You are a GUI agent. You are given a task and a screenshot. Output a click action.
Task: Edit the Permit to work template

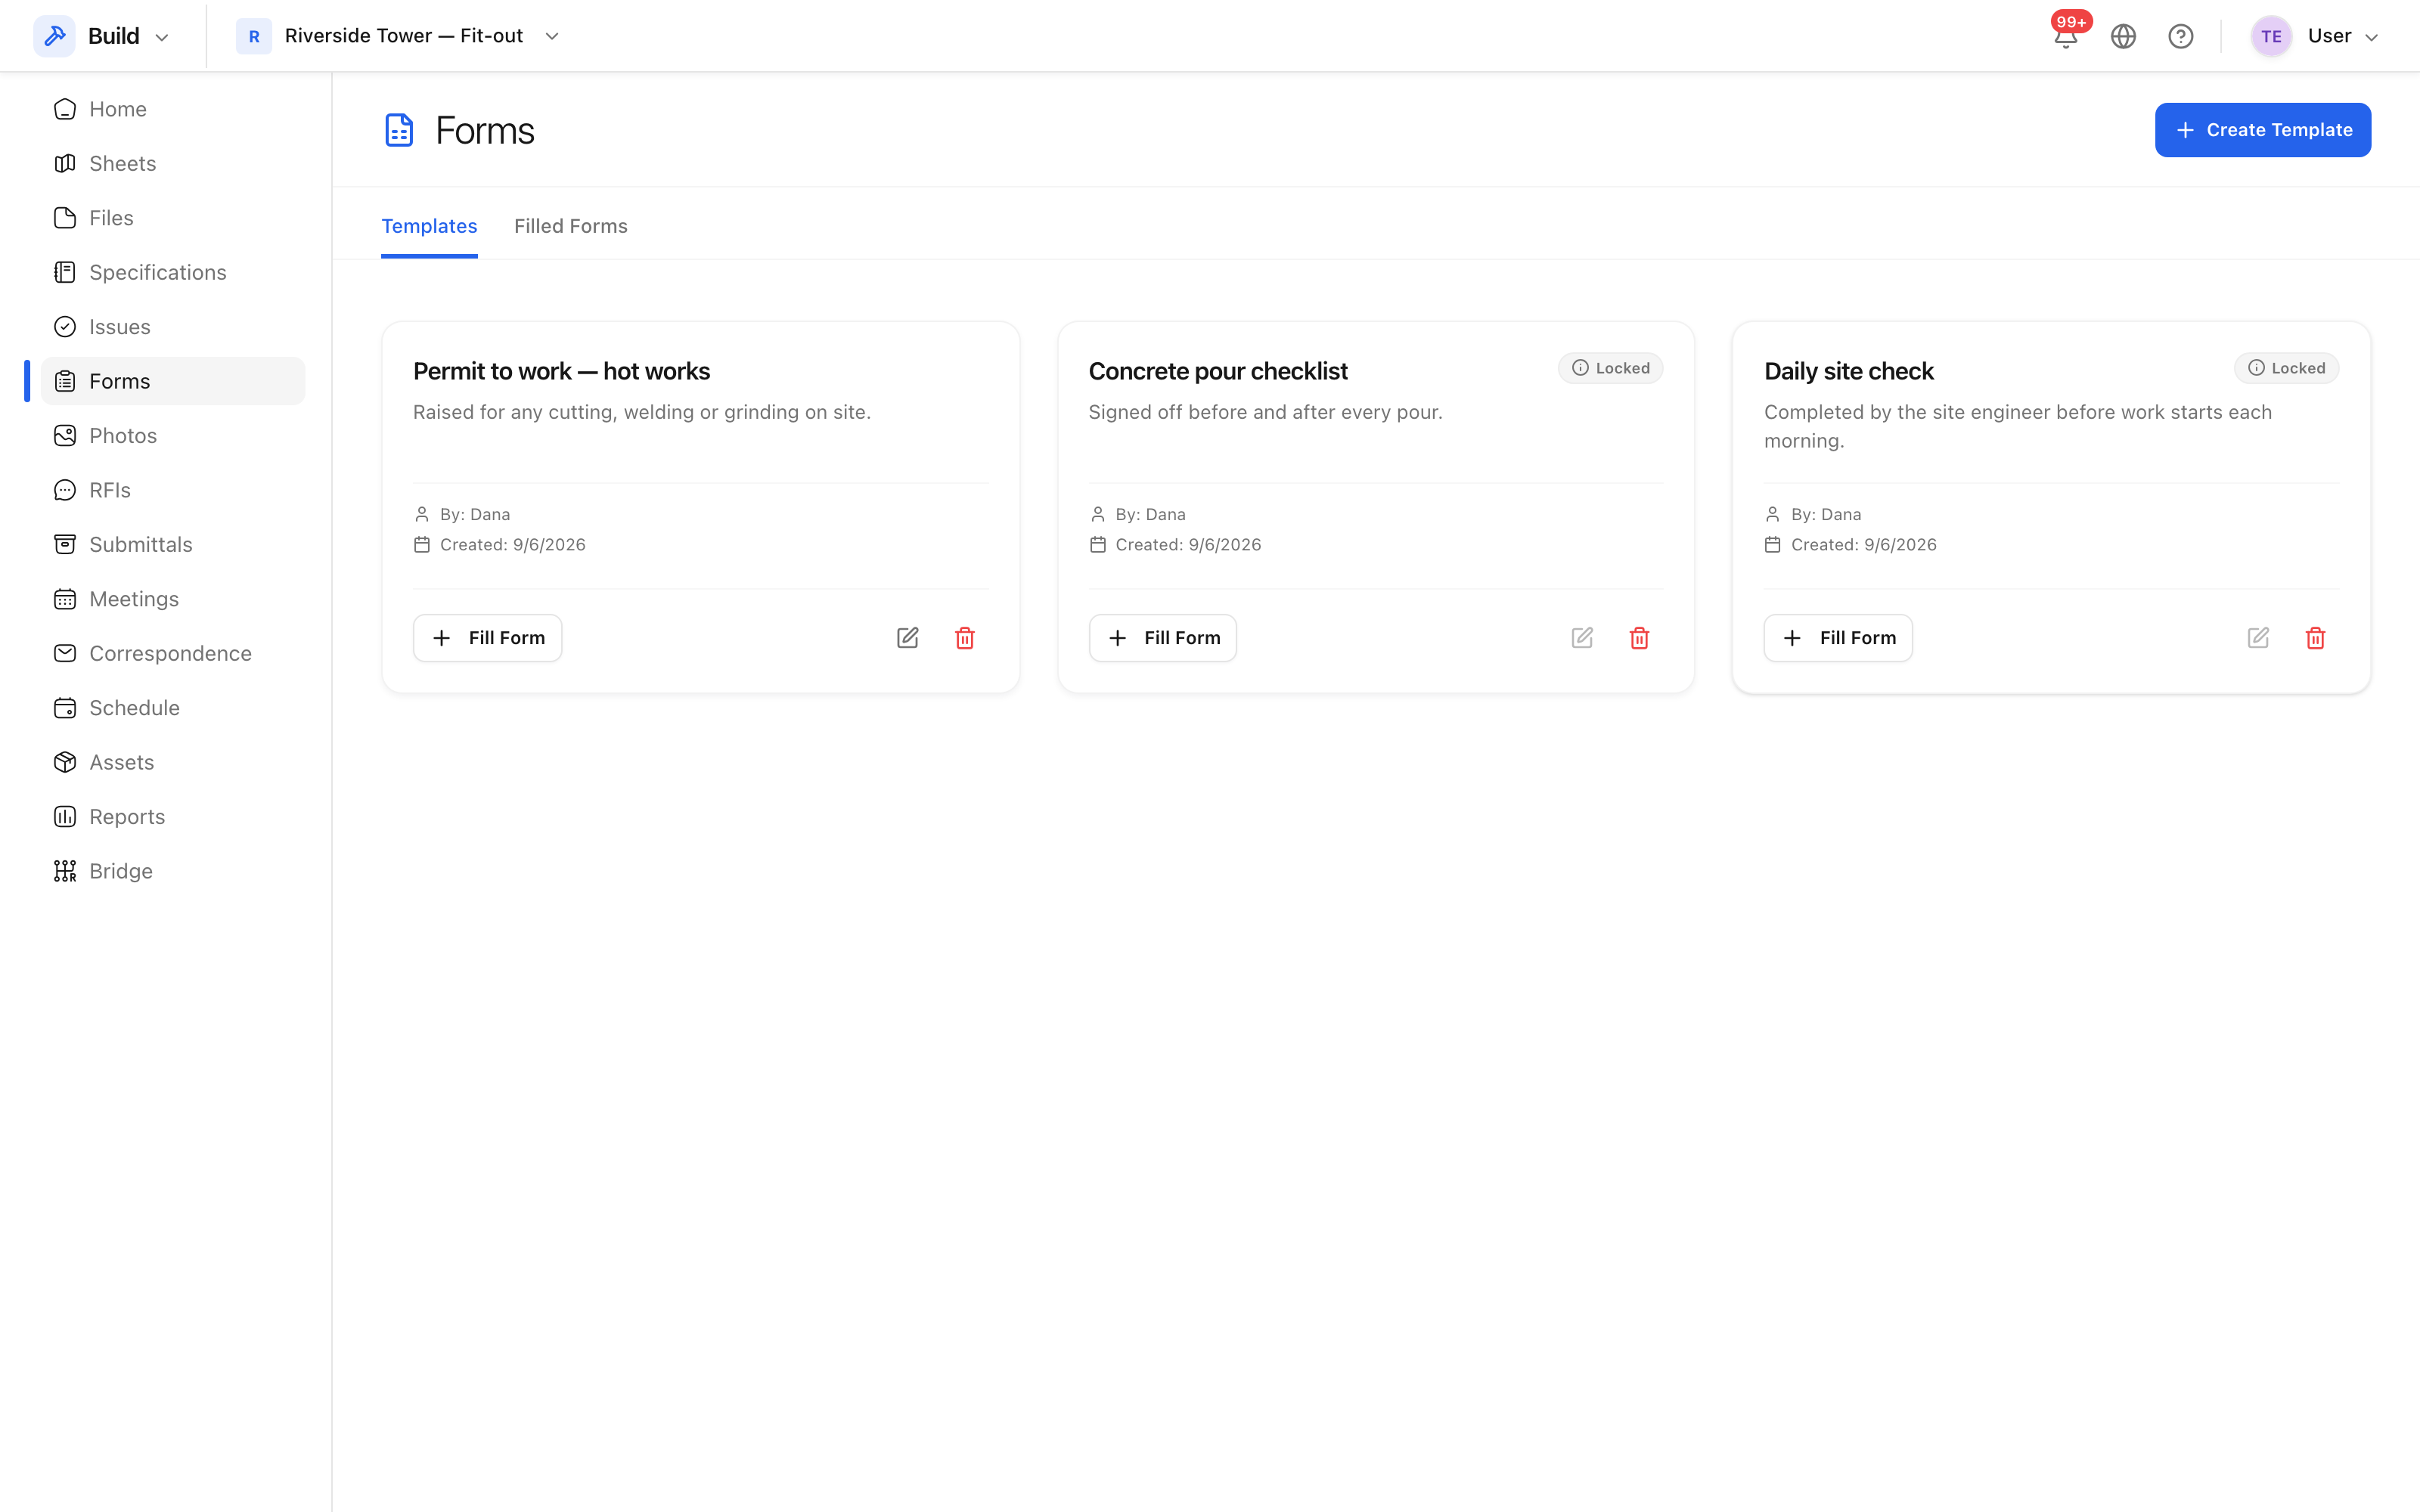(907, 638)
